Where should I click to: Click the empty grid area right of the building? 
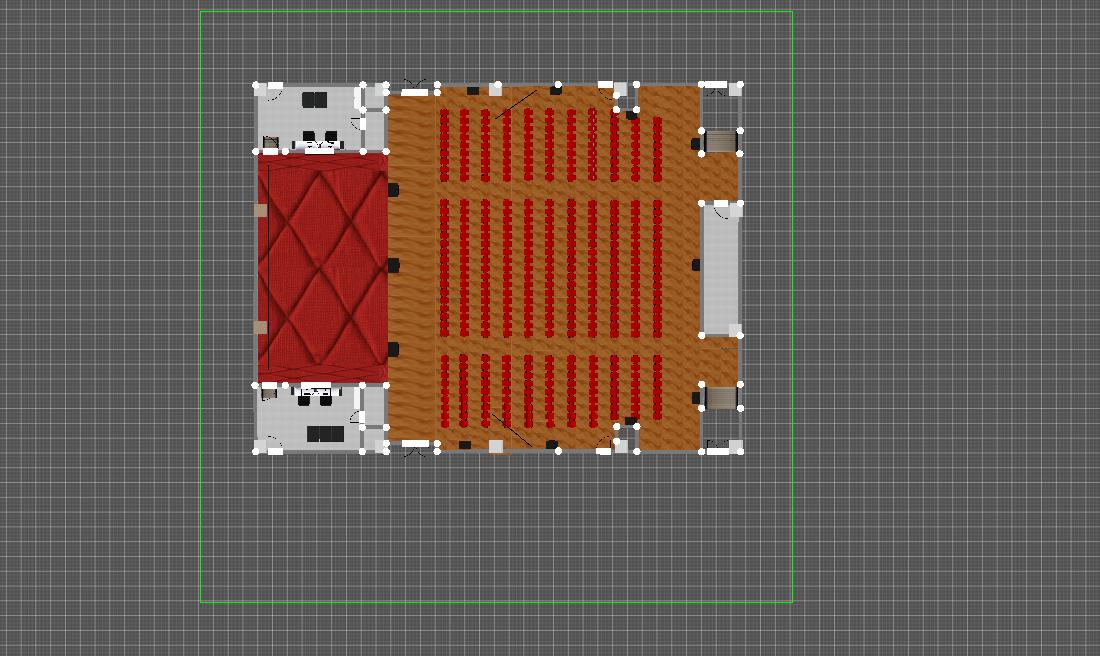click(x=940, y=300)
